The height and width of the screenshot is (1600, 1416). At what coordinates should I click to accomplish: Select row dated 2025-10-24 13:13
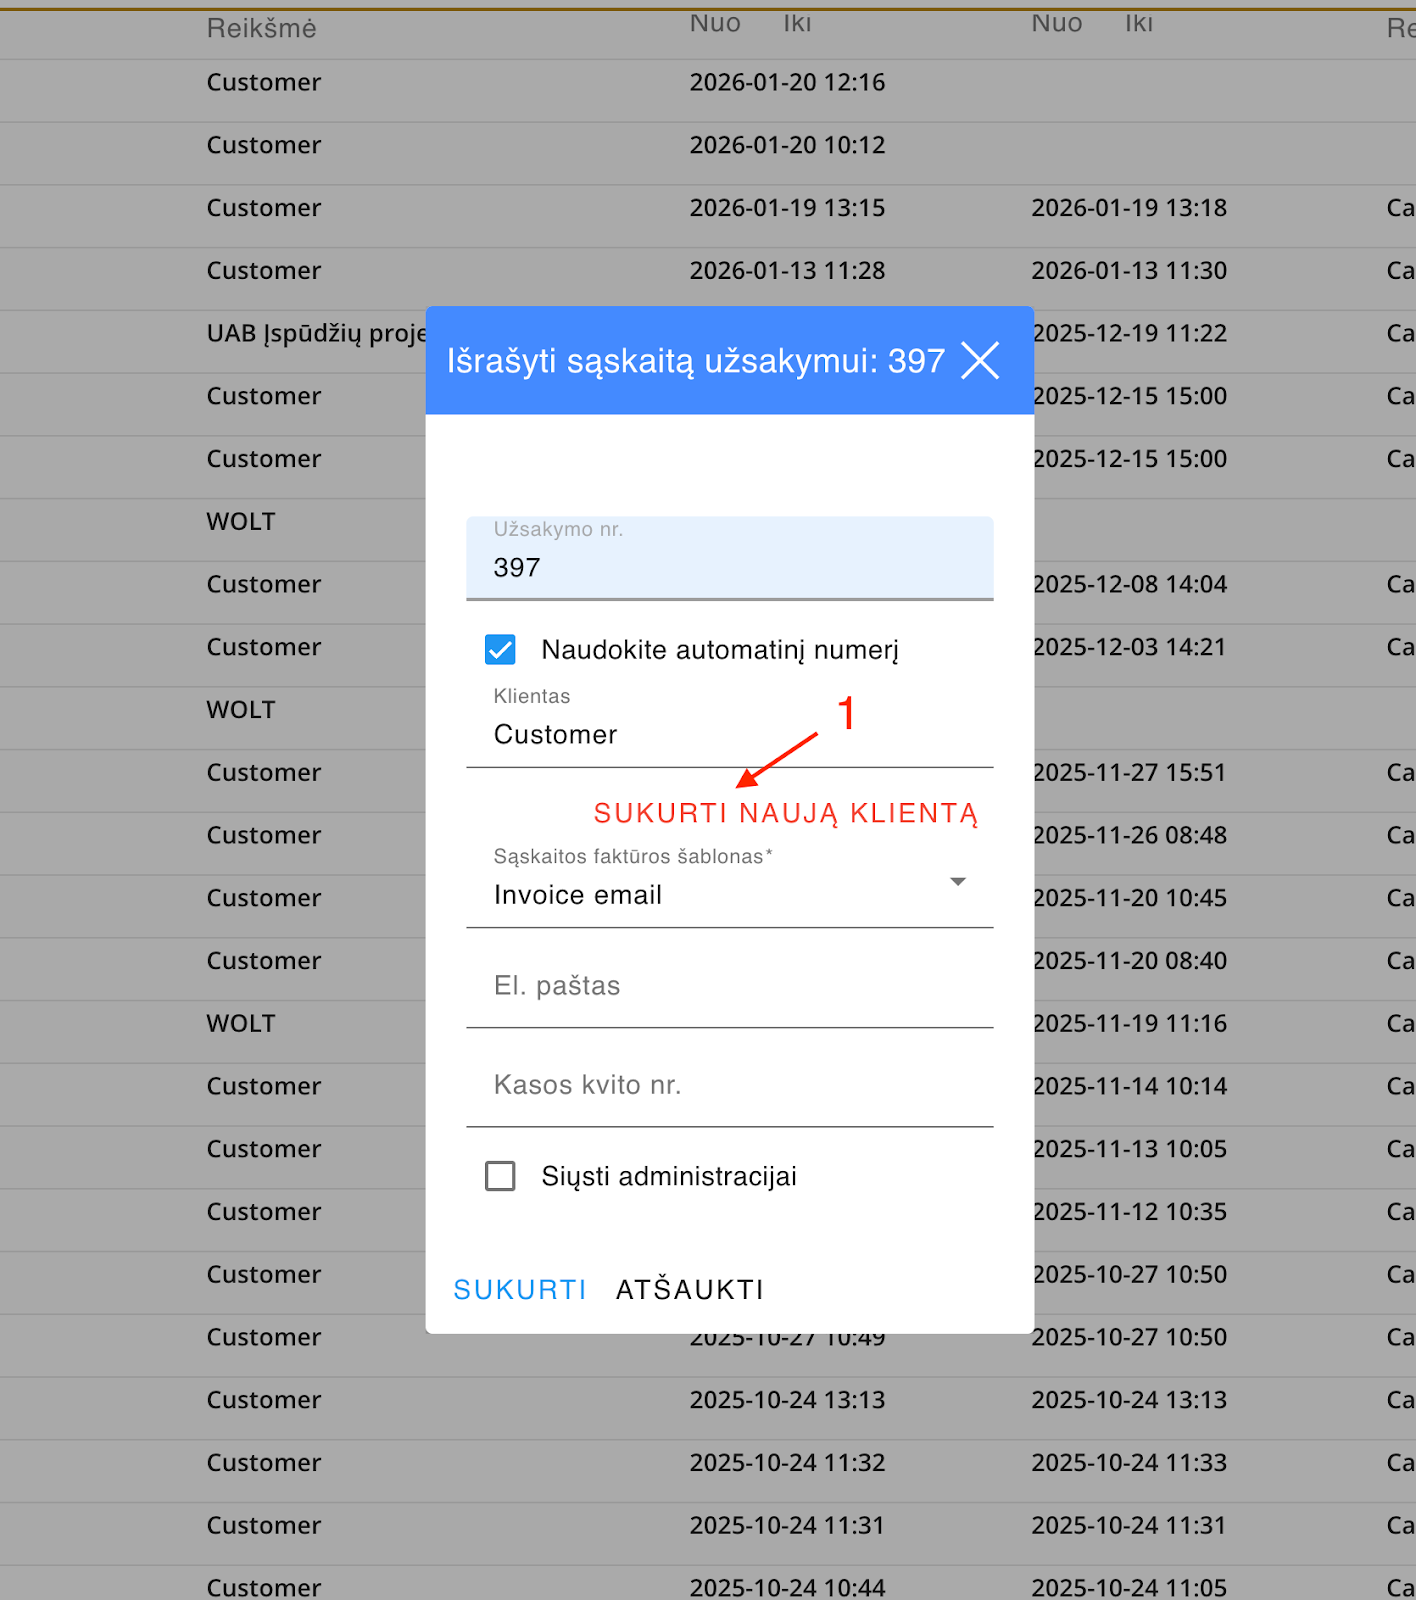coord(787,1400)
